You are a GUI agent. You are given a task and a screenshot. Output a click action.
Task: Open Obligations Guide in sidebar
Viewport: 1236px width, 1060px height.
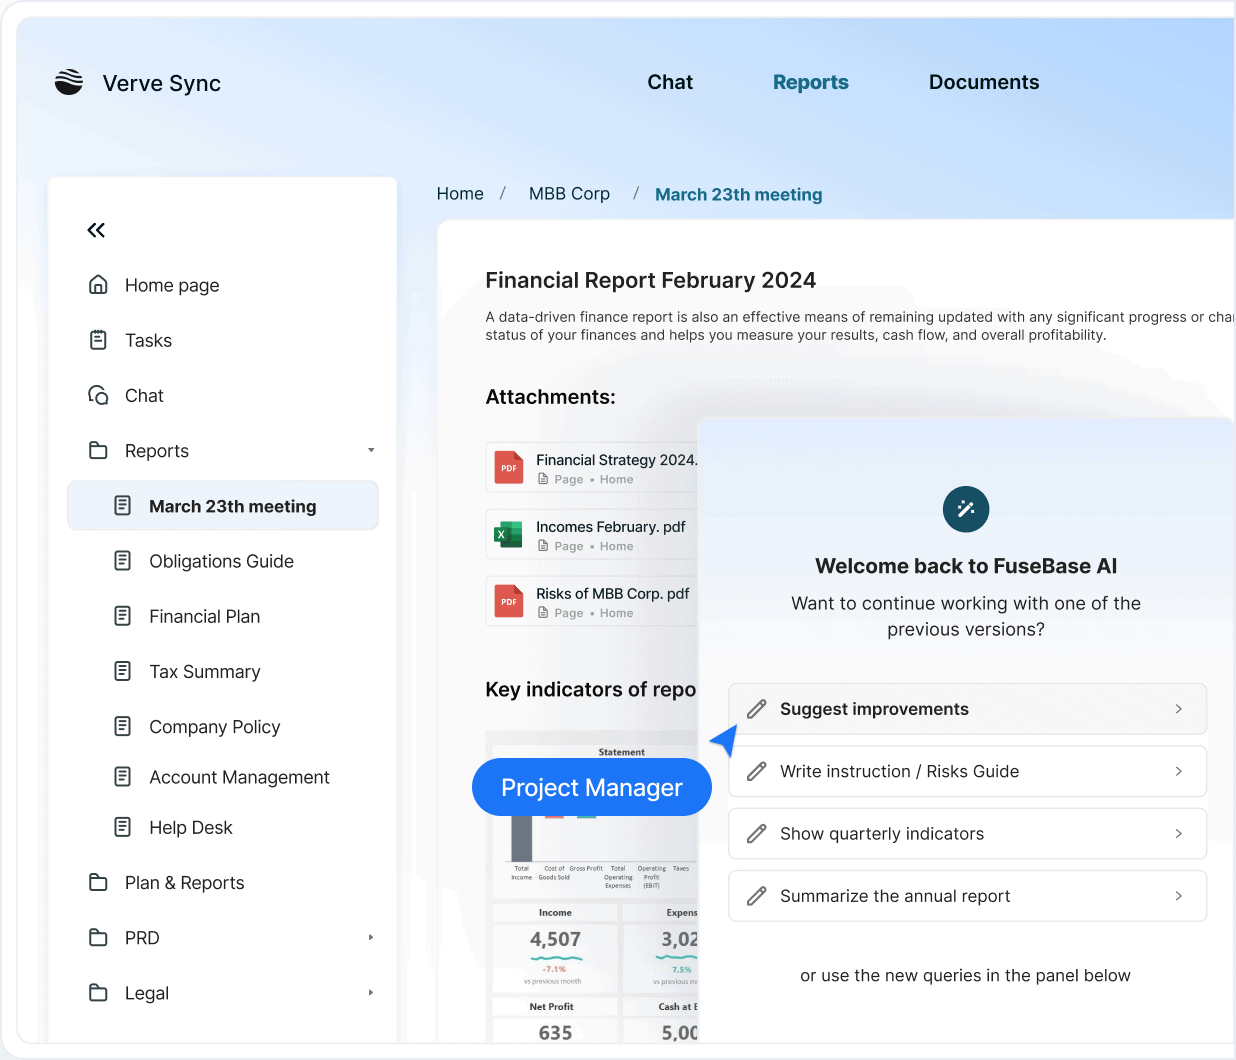[221, 561]
